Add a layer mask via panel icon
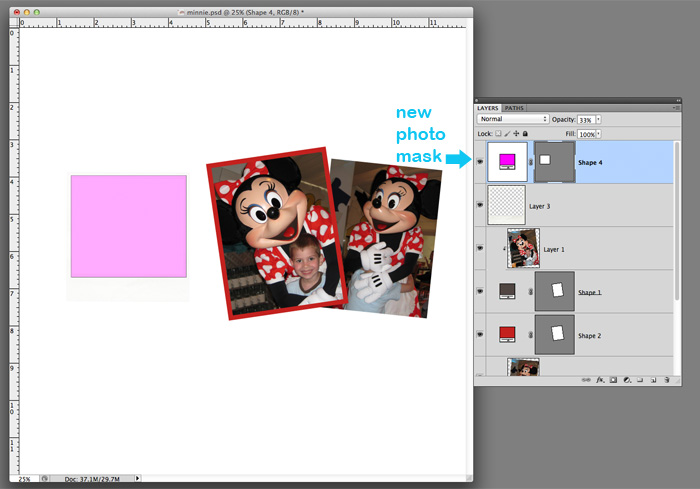Image resolution: width=700 pixels, height=489 pixels. (x=613, y=380)
